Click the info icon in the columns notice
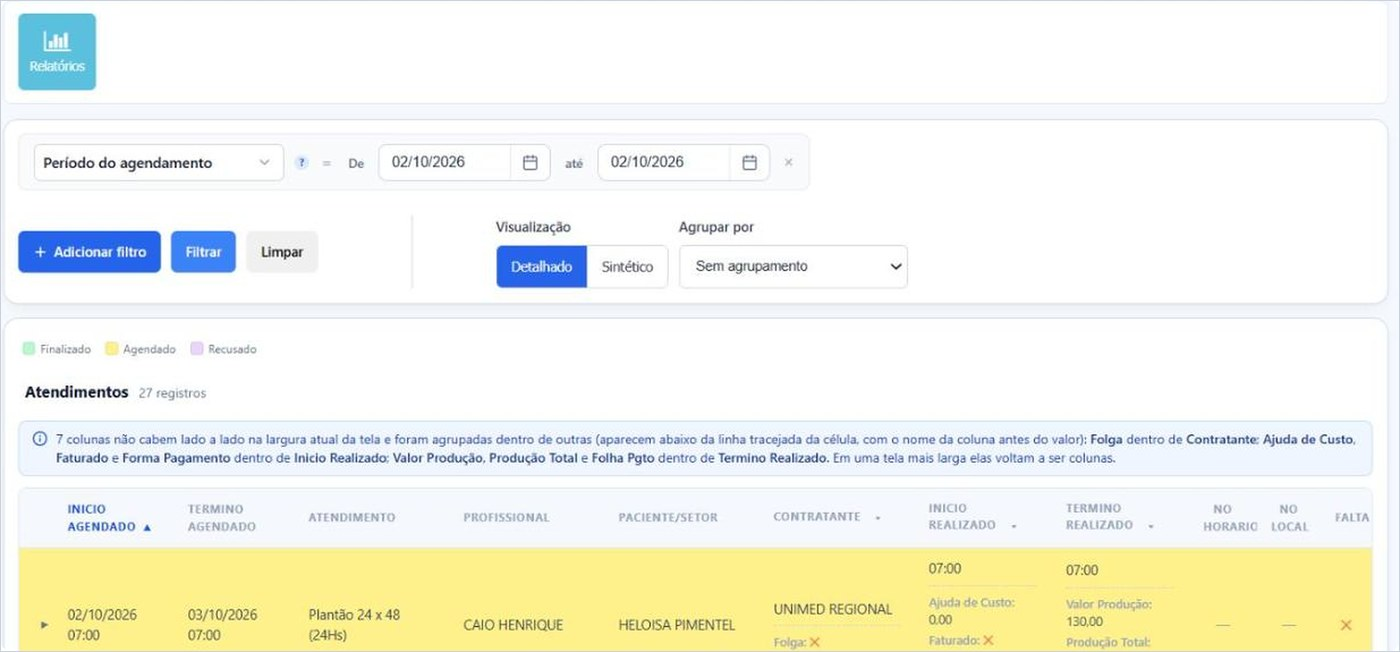The height and width of the screenshot is (652, 1400). point(40,439)
